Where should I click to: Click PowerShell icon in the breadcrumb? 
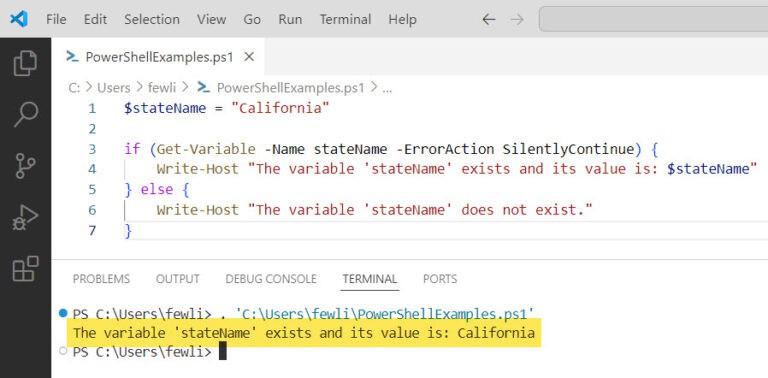coord(203,88)
